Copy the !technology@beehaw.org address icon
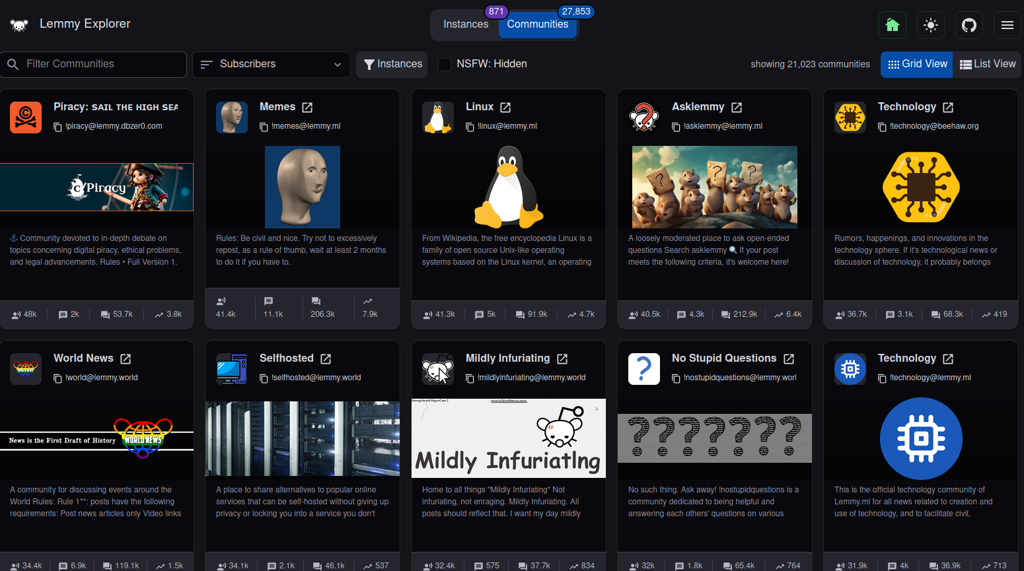1024x571 pixels. pyautogui.click(x=881, y=127)
